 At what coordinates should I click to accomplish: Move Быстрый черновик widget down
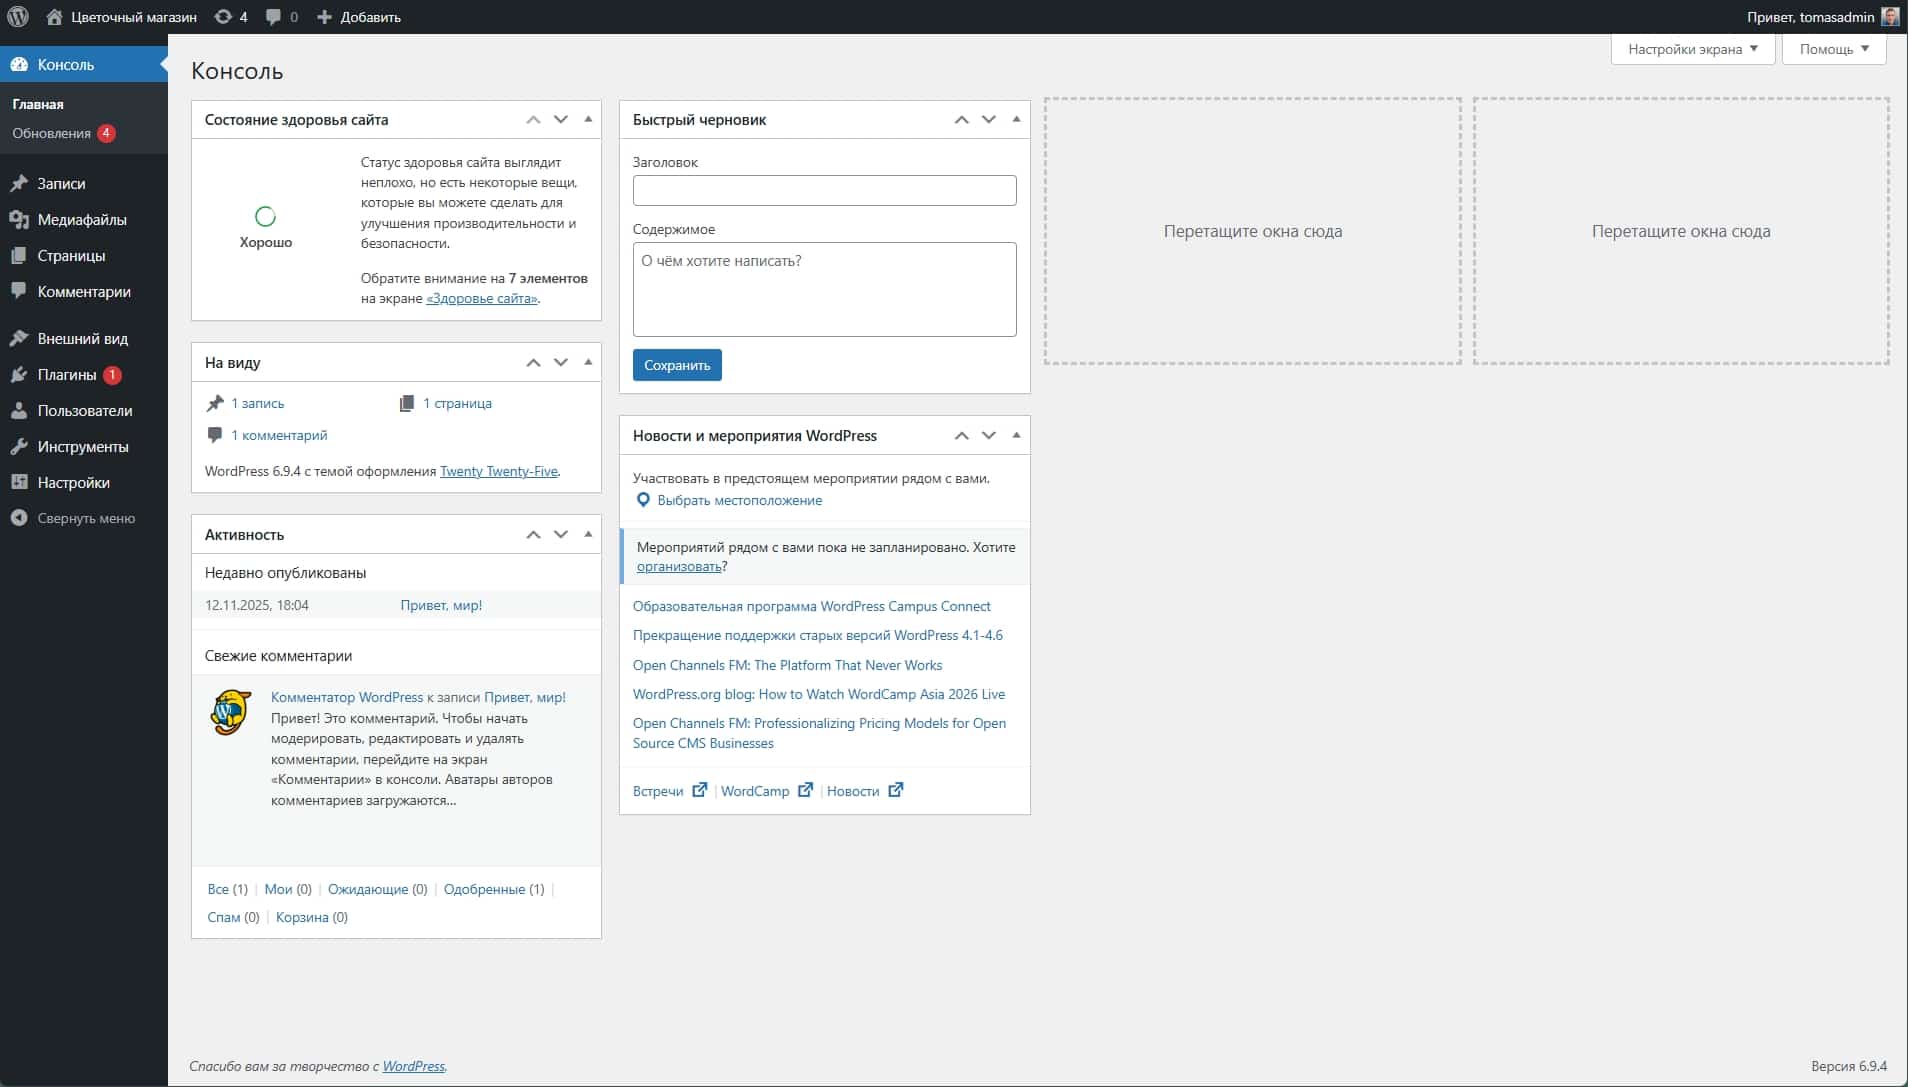[989, 120]
